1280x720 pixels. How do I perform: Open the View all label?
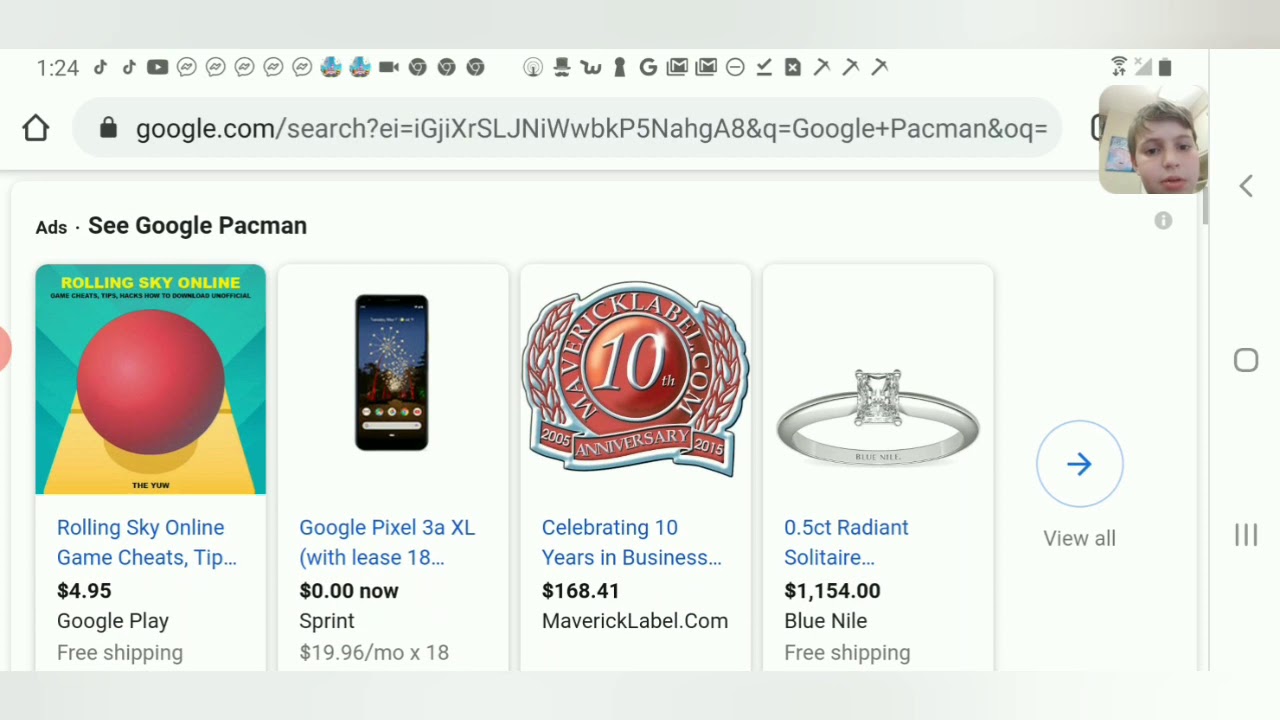coord(1079,538)
